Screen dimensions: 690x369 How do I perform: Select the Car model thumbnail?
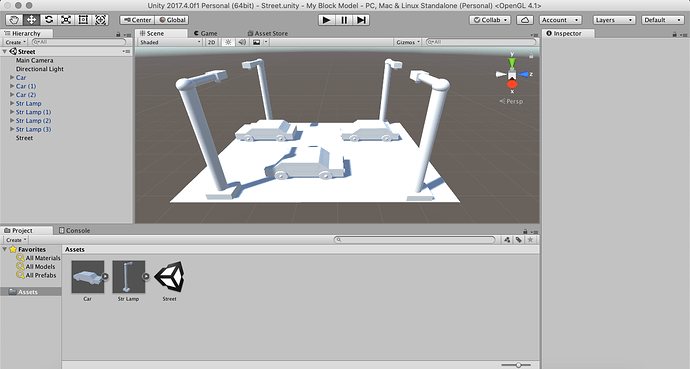click(88, 277)
